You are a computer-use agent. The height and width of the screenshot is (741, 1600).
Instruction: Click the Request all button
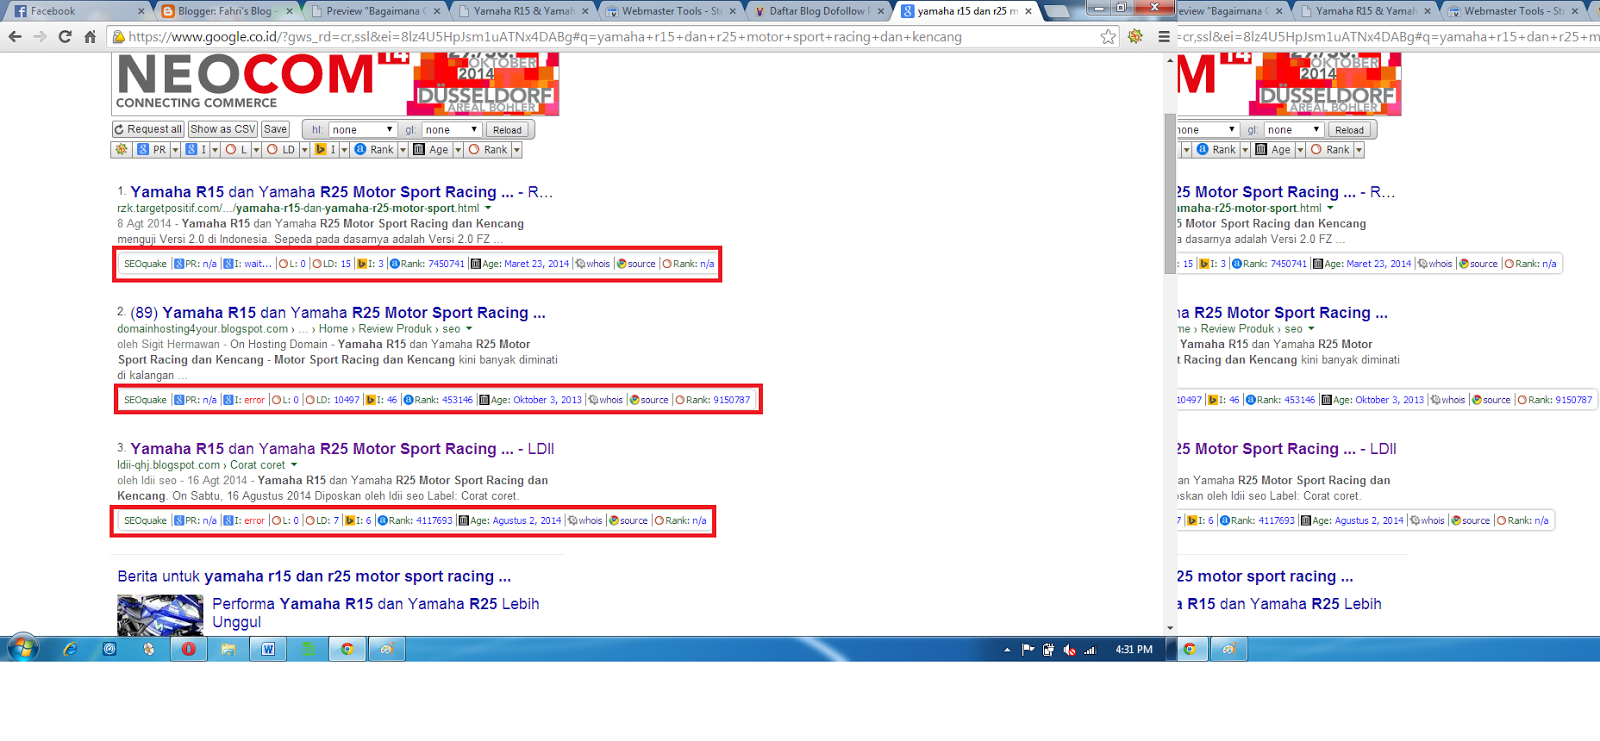[x=148, y=130]
